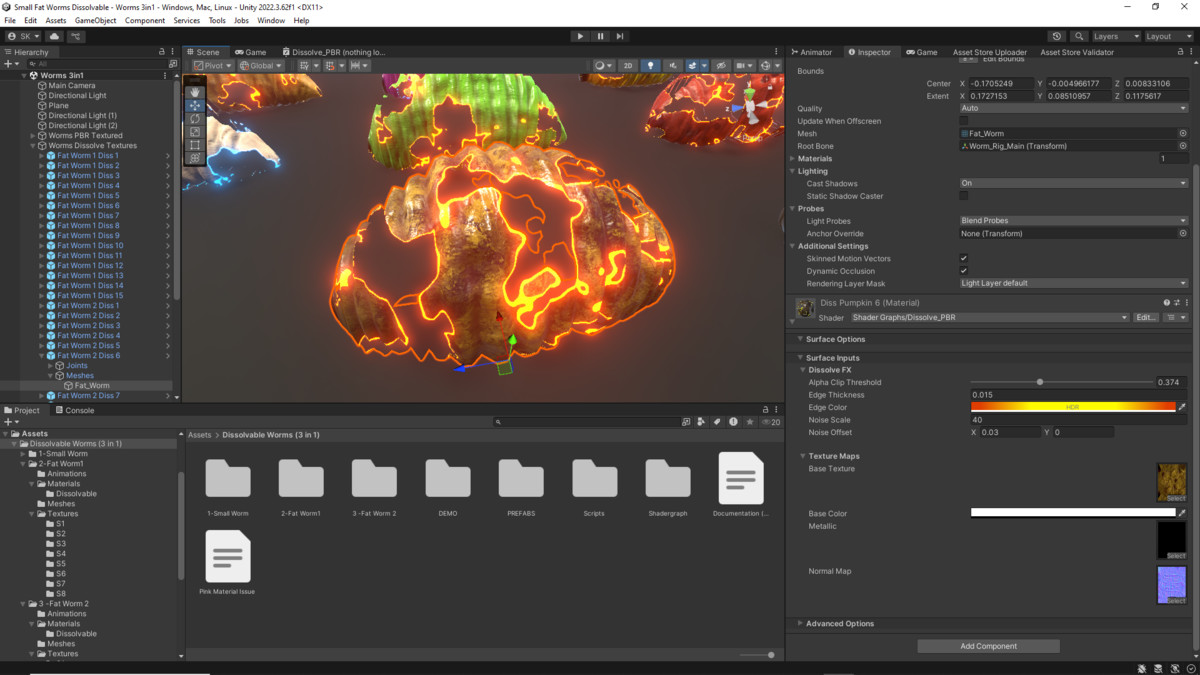Click the eyedropper next to Edge Color
Screen dimensions: 1200x675
pos(1182,408)
